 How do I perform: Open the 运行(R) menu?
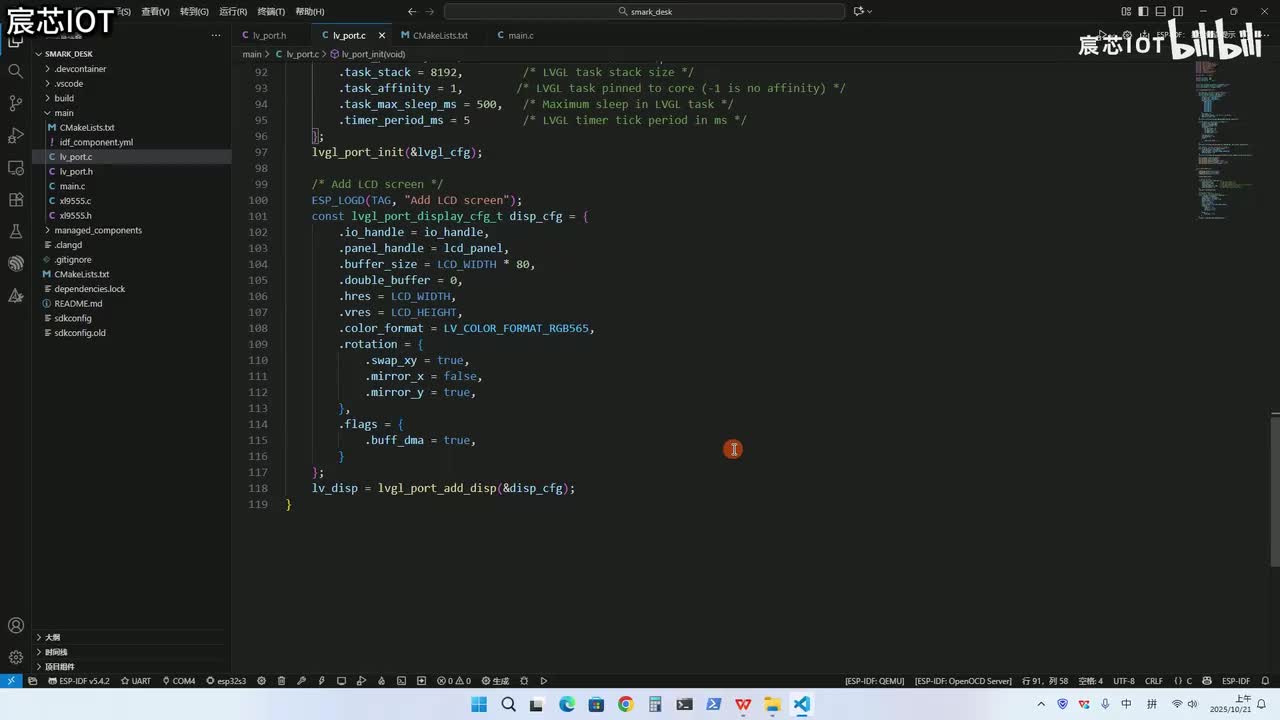pos(233,11)
